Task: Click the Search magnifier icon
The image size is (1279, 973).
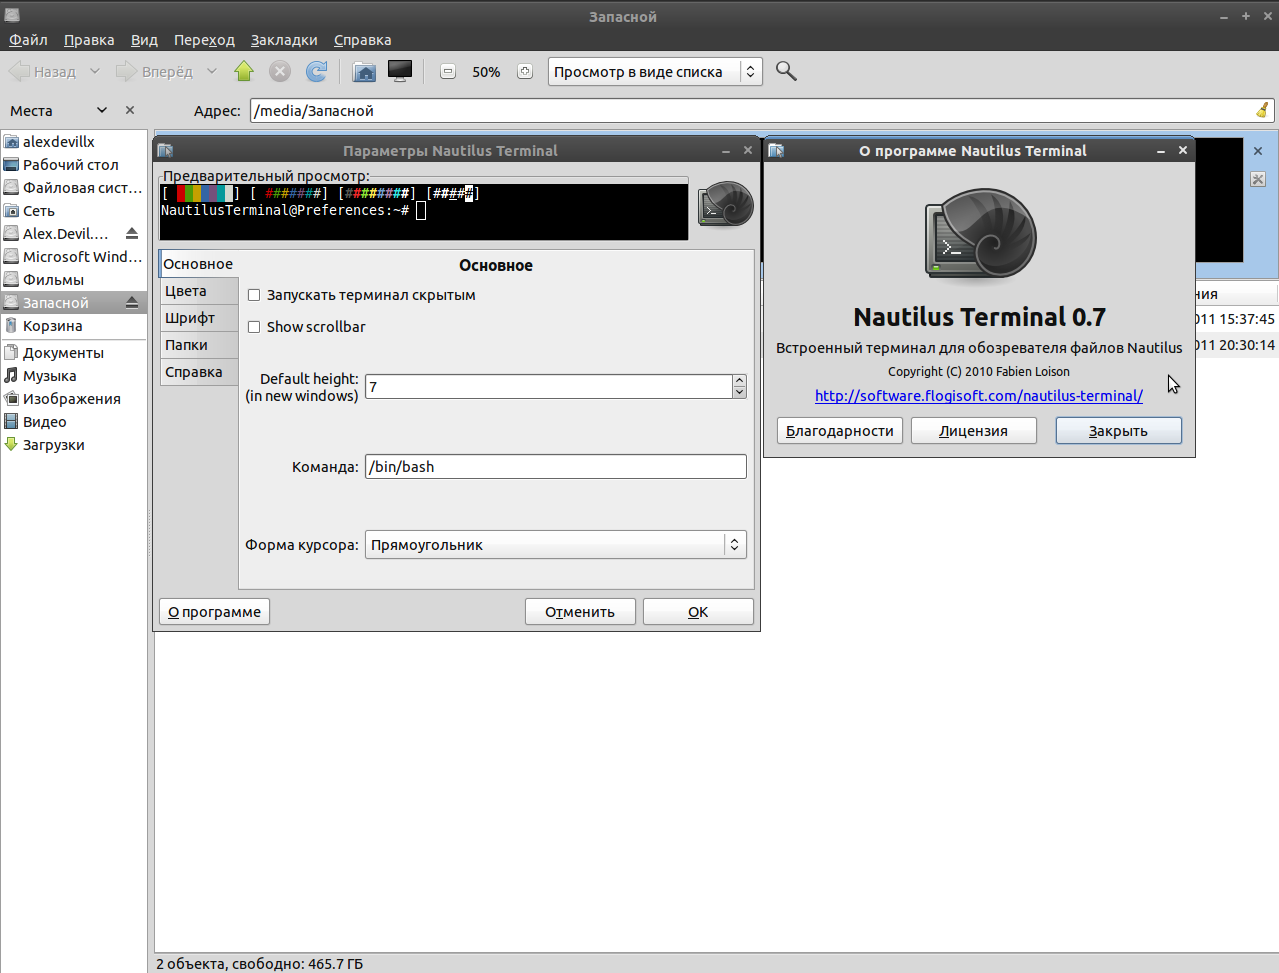Action: click(x=786, y=71)
